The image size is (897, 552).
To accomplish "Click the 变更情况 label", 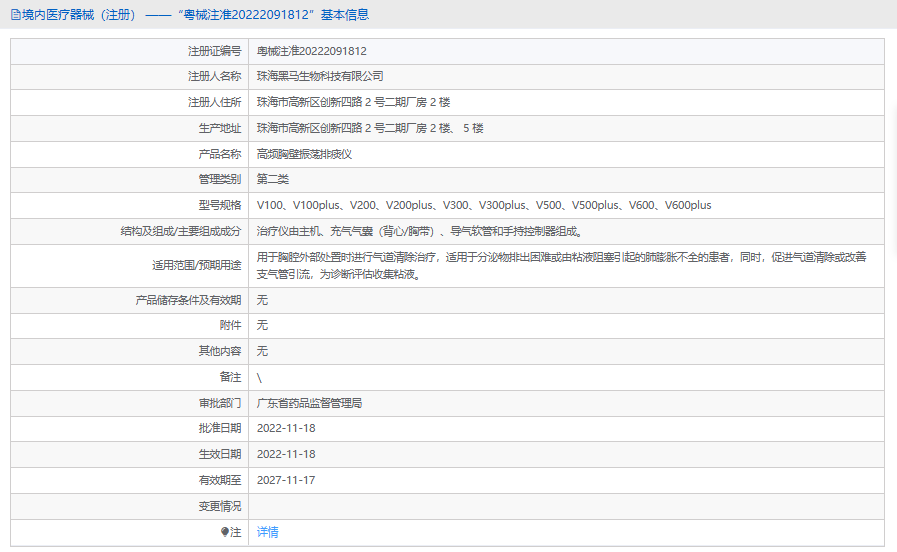I will click(x=220, y=506).
